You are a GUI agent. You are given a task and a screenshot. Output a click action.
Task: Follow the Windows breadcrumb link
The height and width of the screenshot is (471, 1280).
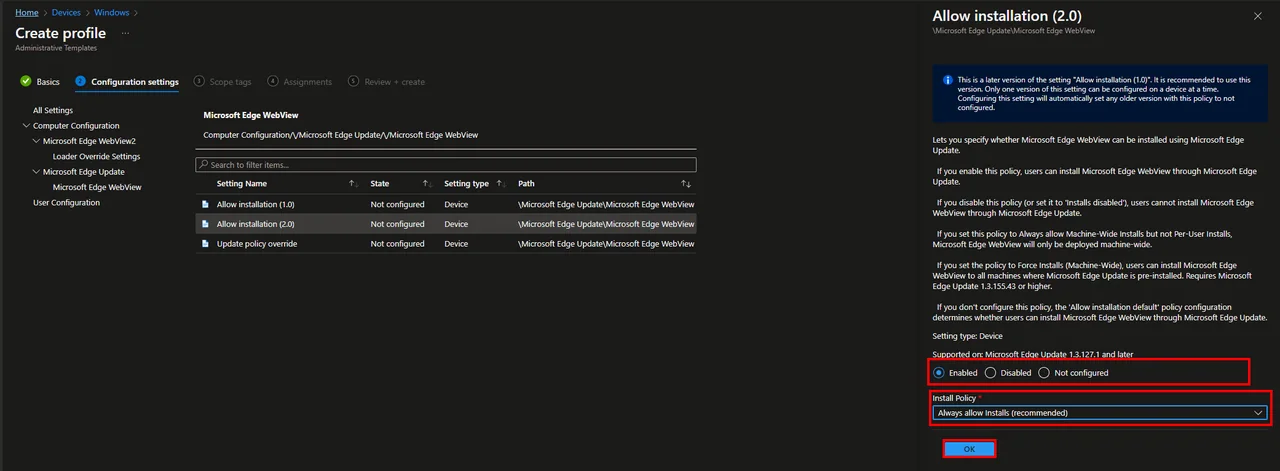112,12
